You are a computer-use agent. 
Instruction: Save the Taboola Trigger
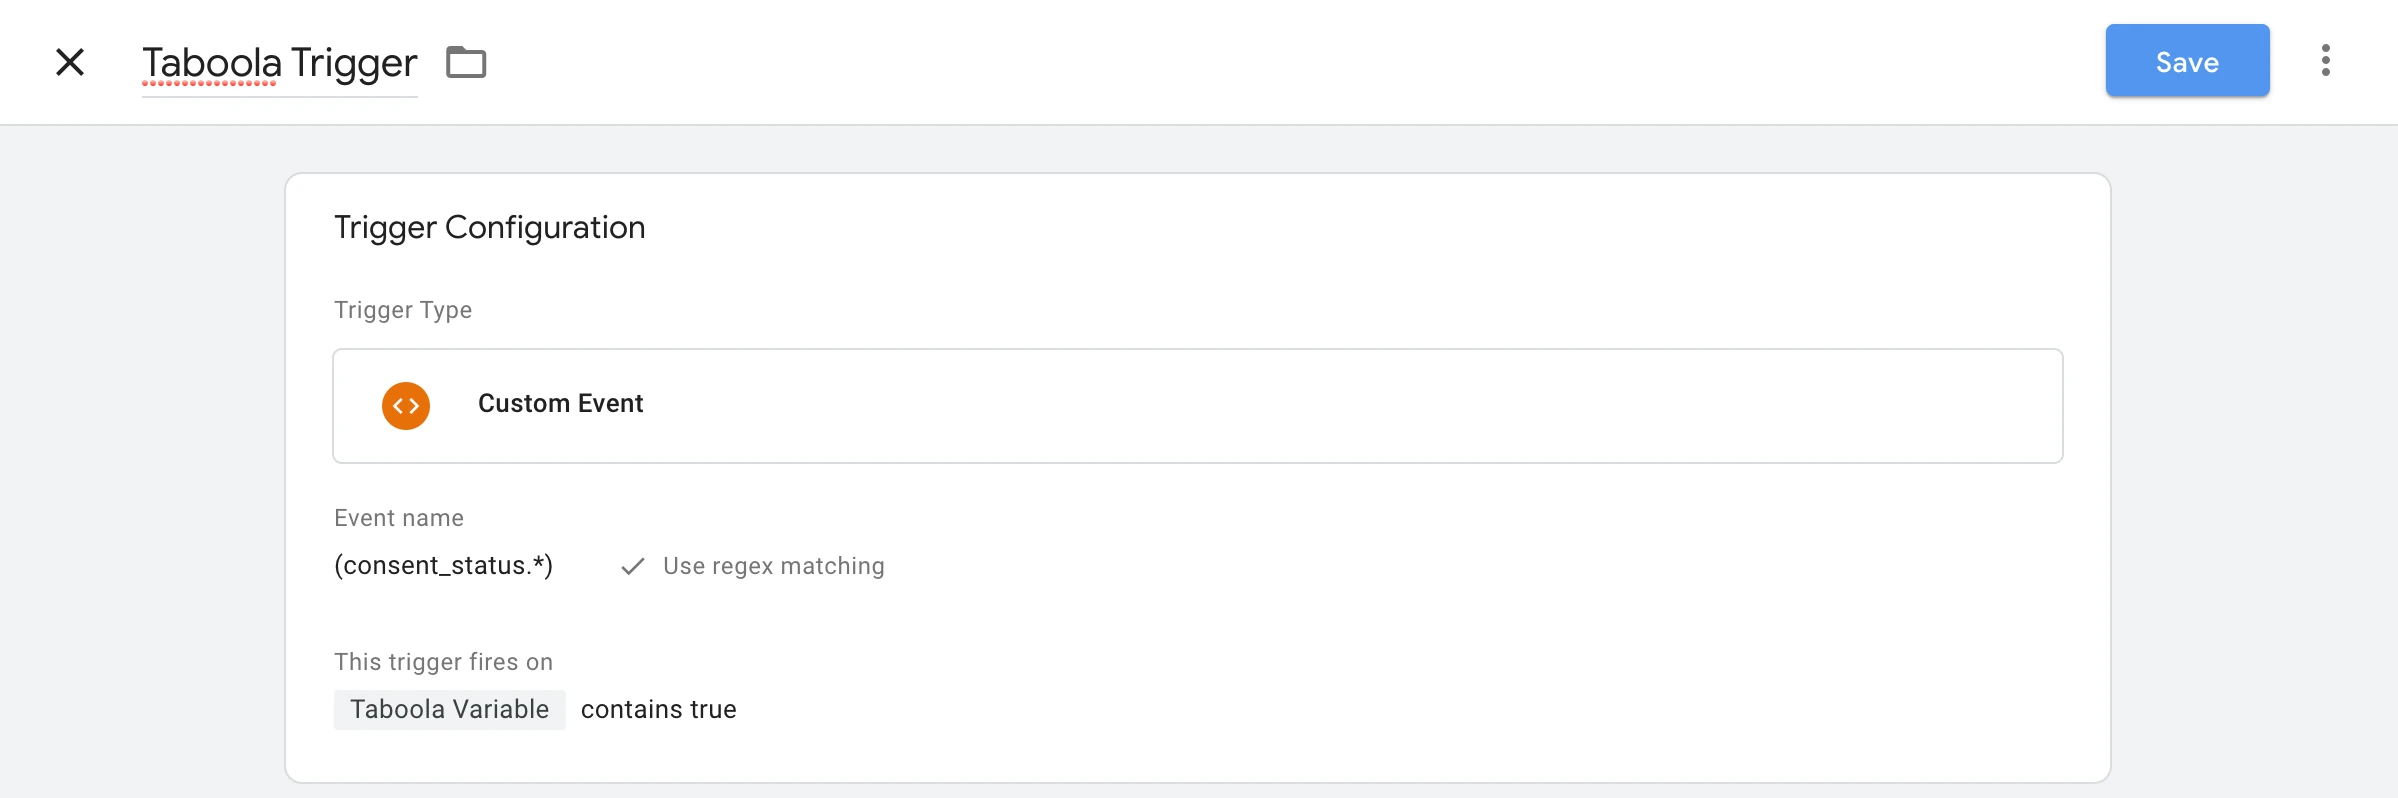2187,61
